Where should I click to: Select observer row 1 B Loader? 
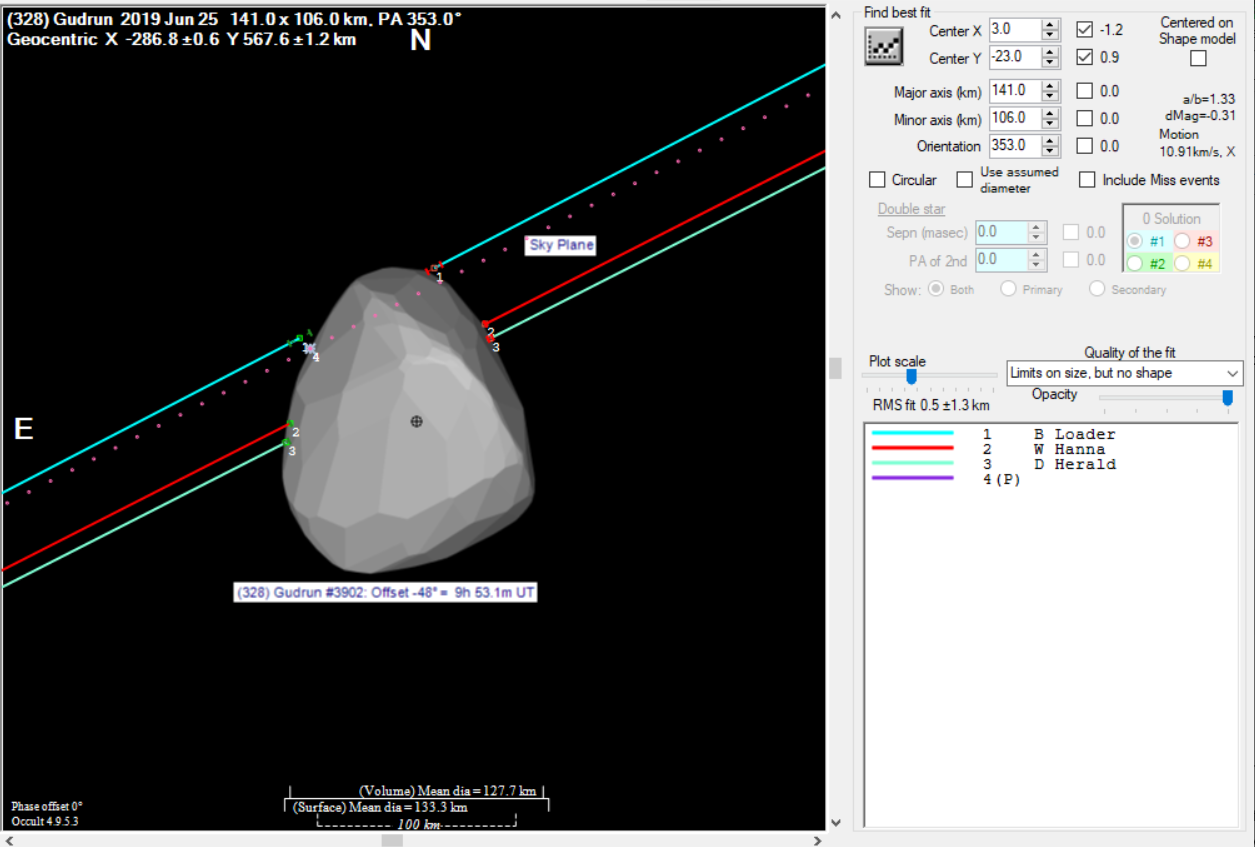click(993, 434)
